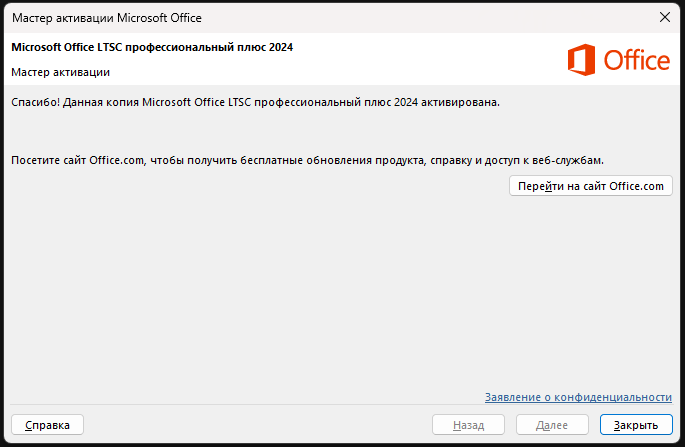Click the "Справка" help button

point(47,425)
